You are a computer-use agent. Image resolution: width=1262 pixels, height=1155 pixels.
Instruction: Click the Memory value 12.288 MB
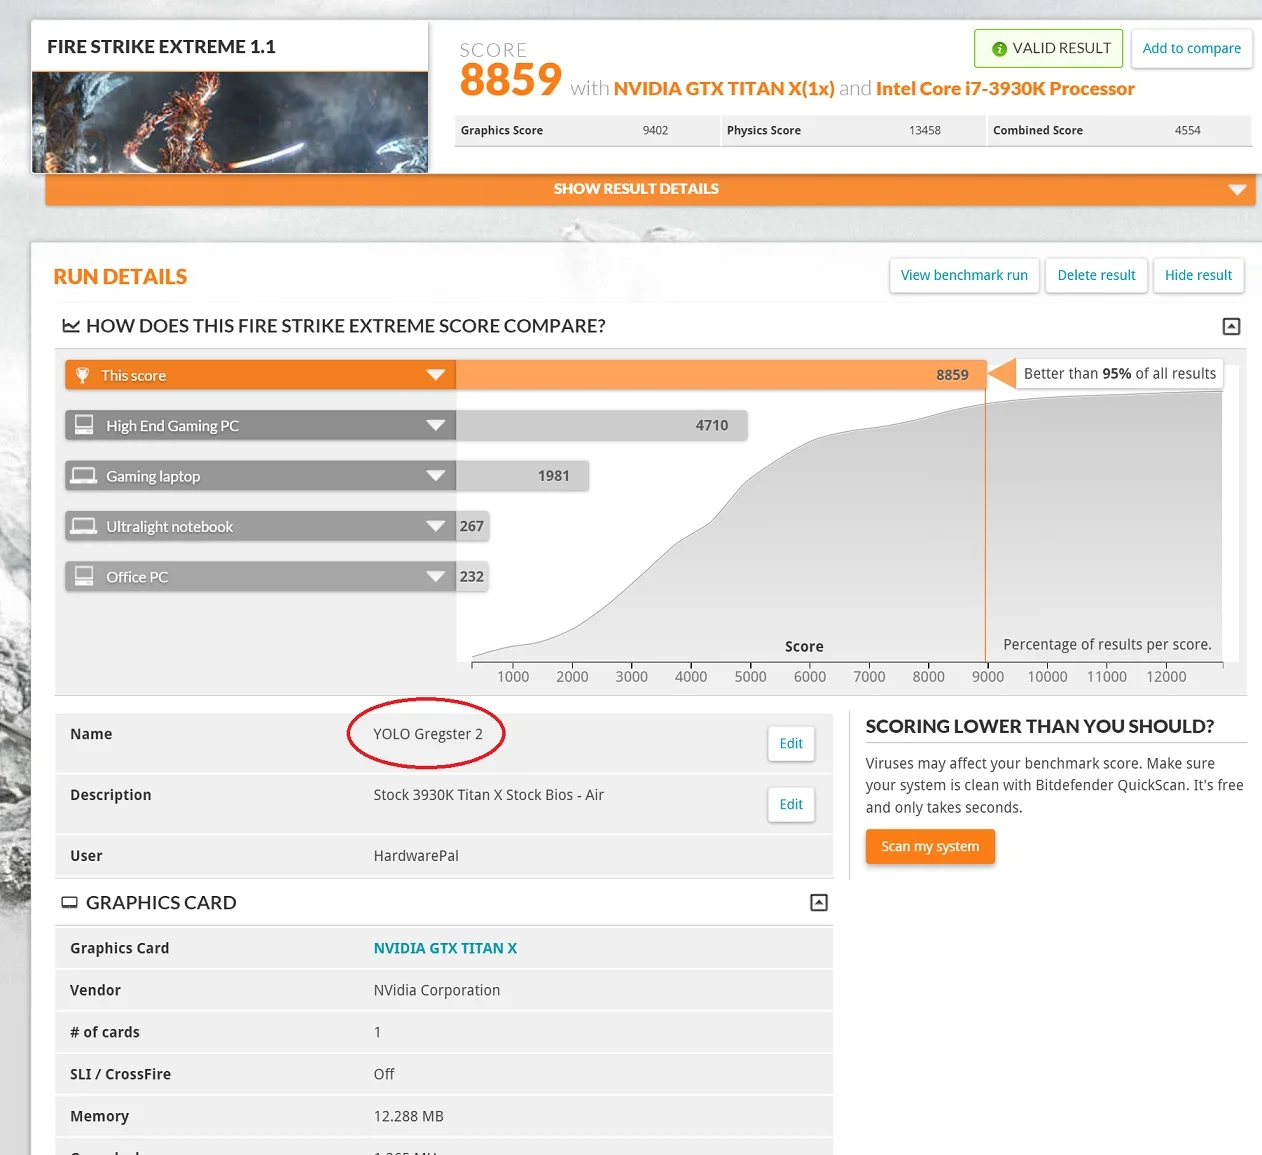point(408,1116)
